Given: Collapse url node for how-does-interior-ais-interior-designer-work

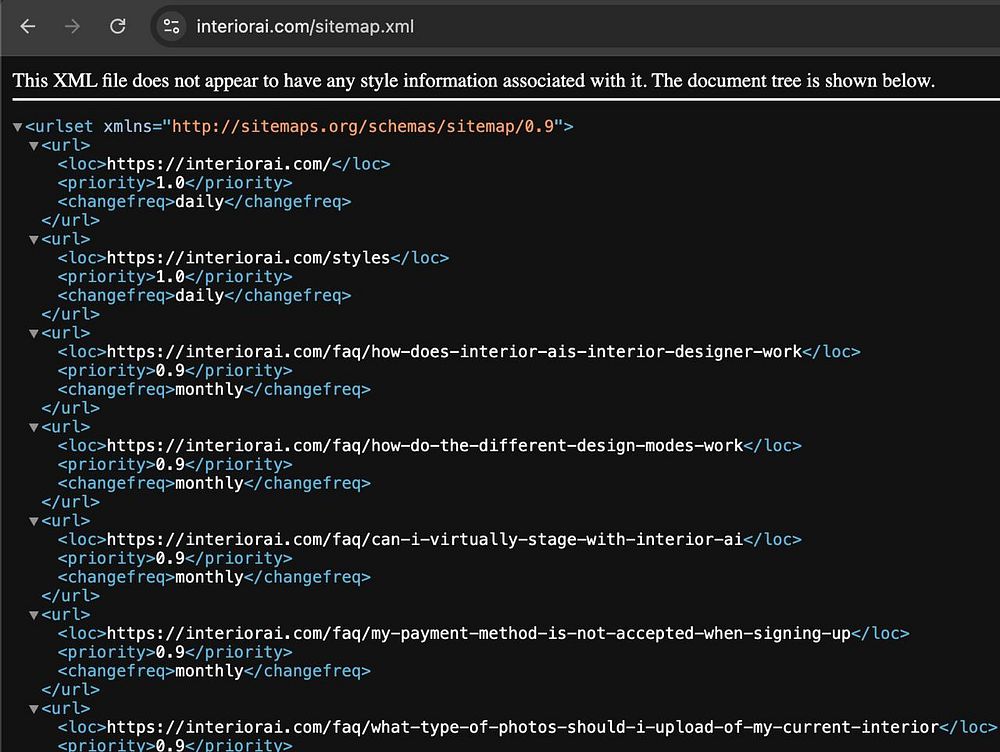Looking at the screenshot, I should click(34, 334).
